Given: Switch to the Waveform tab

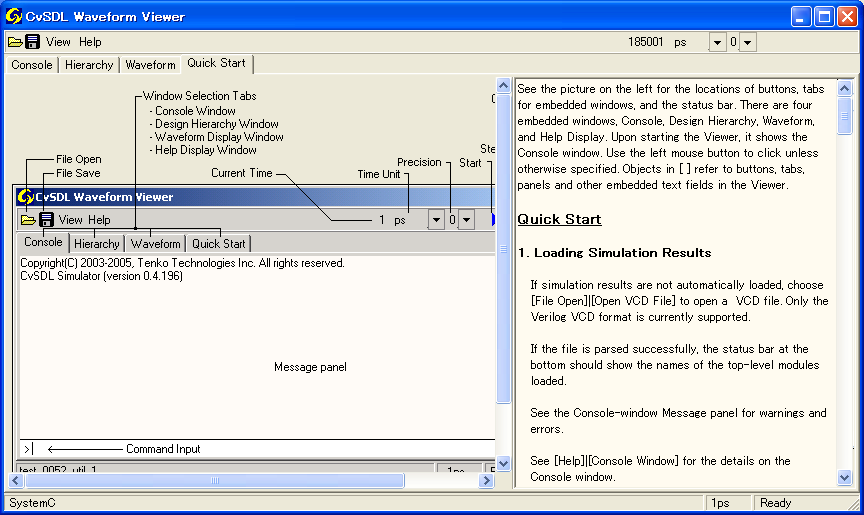Looking at the screenshot, I should (x=150, y=65).
